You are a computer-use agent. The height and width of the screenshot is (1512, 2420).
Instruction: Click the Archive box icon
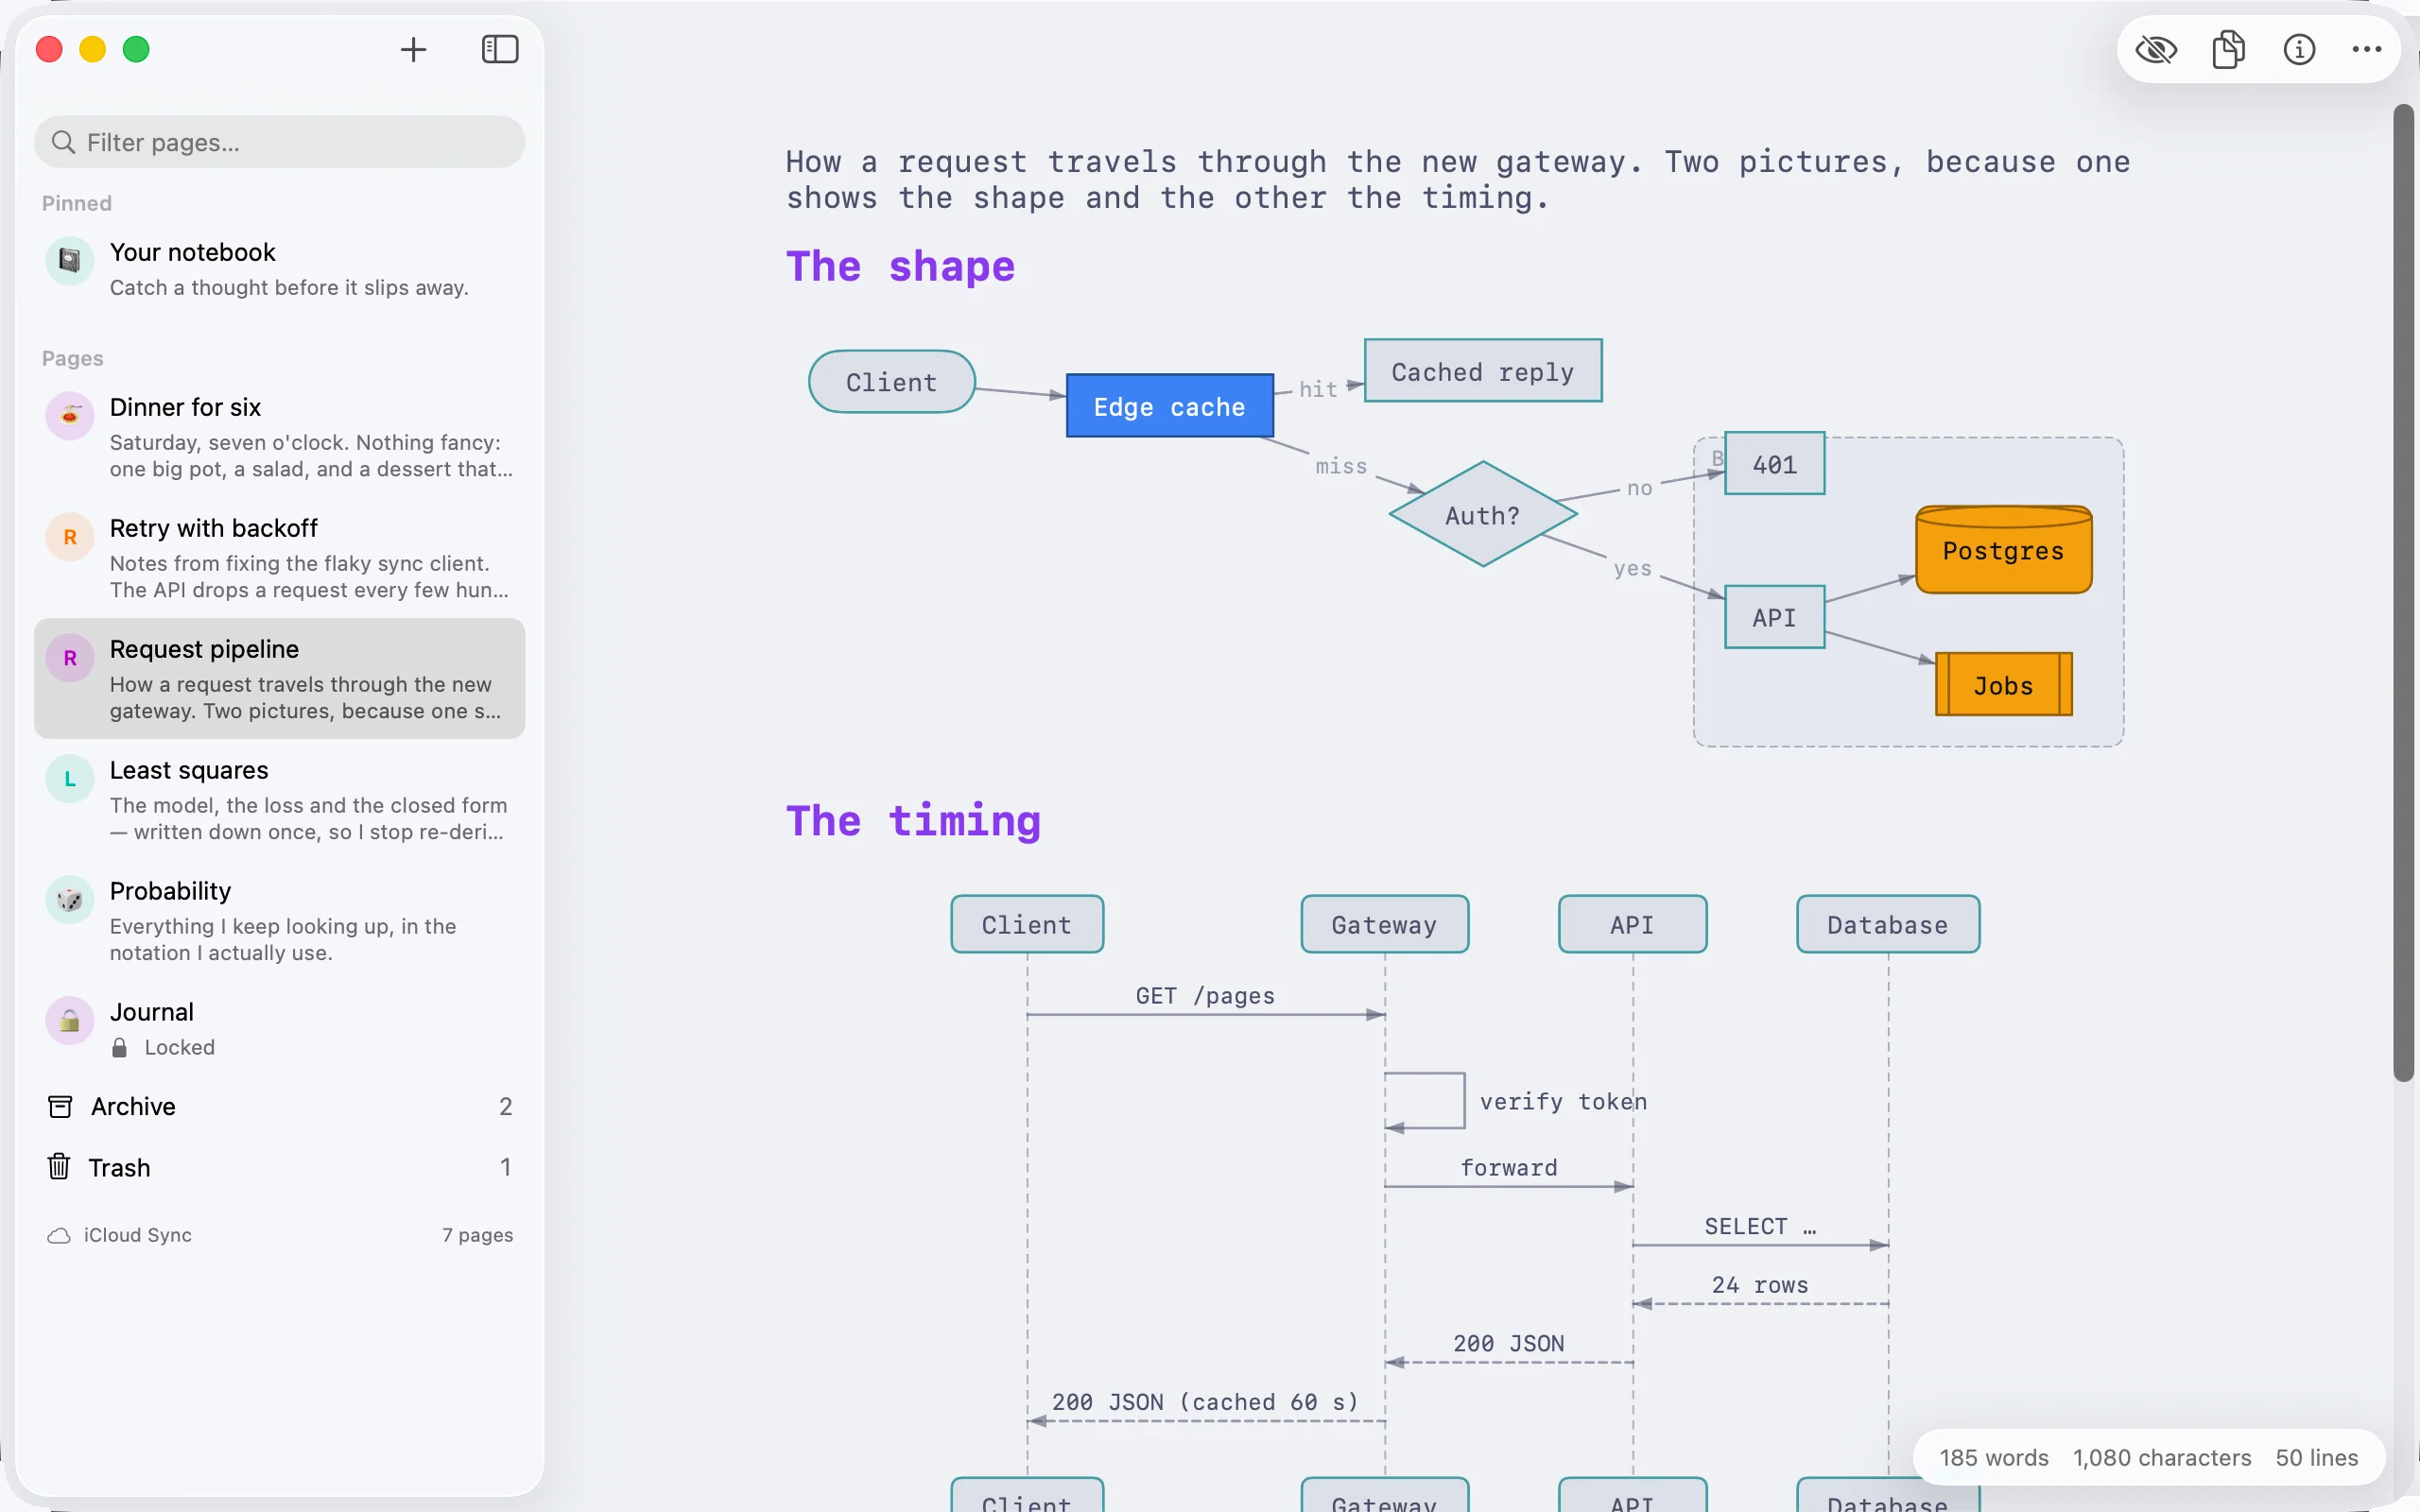pyautogui.click(x=60, y=1106)
